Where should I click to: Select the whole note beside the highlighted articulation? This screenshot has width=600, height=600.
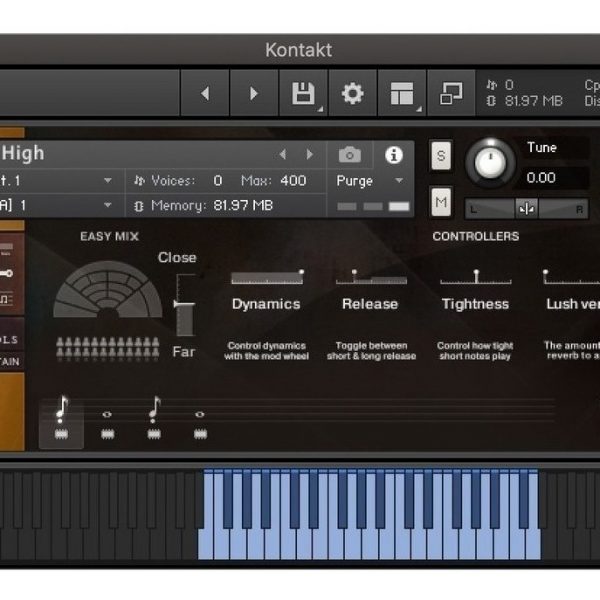tap(107, 414)
